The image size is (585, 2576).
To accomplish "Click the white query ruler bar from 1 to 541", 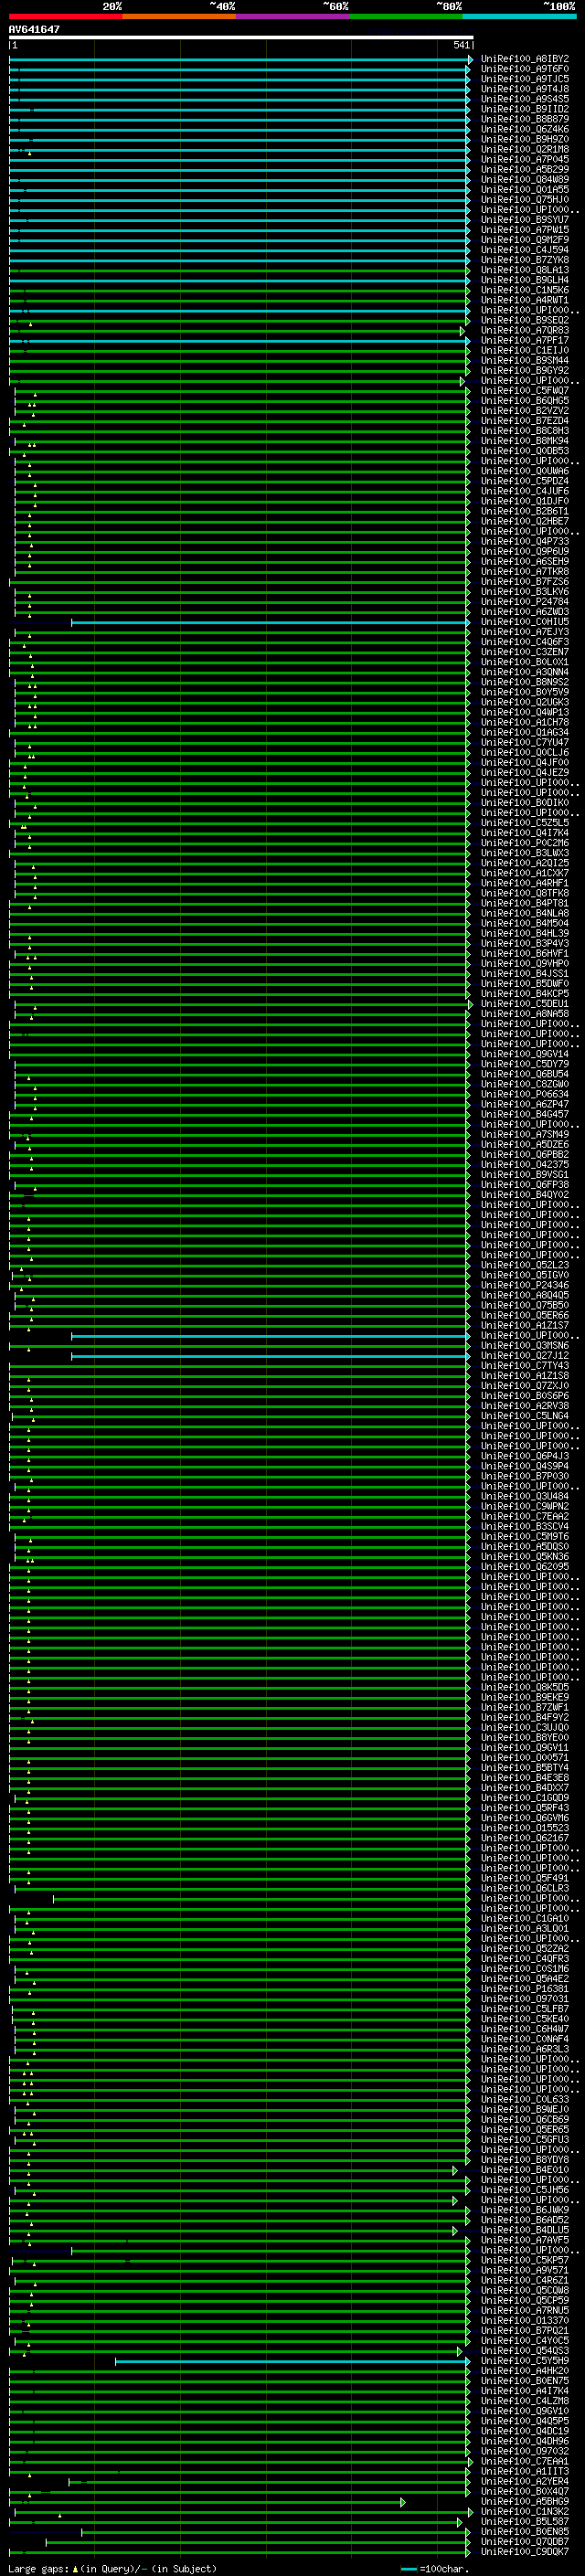I will click(241, 37).
